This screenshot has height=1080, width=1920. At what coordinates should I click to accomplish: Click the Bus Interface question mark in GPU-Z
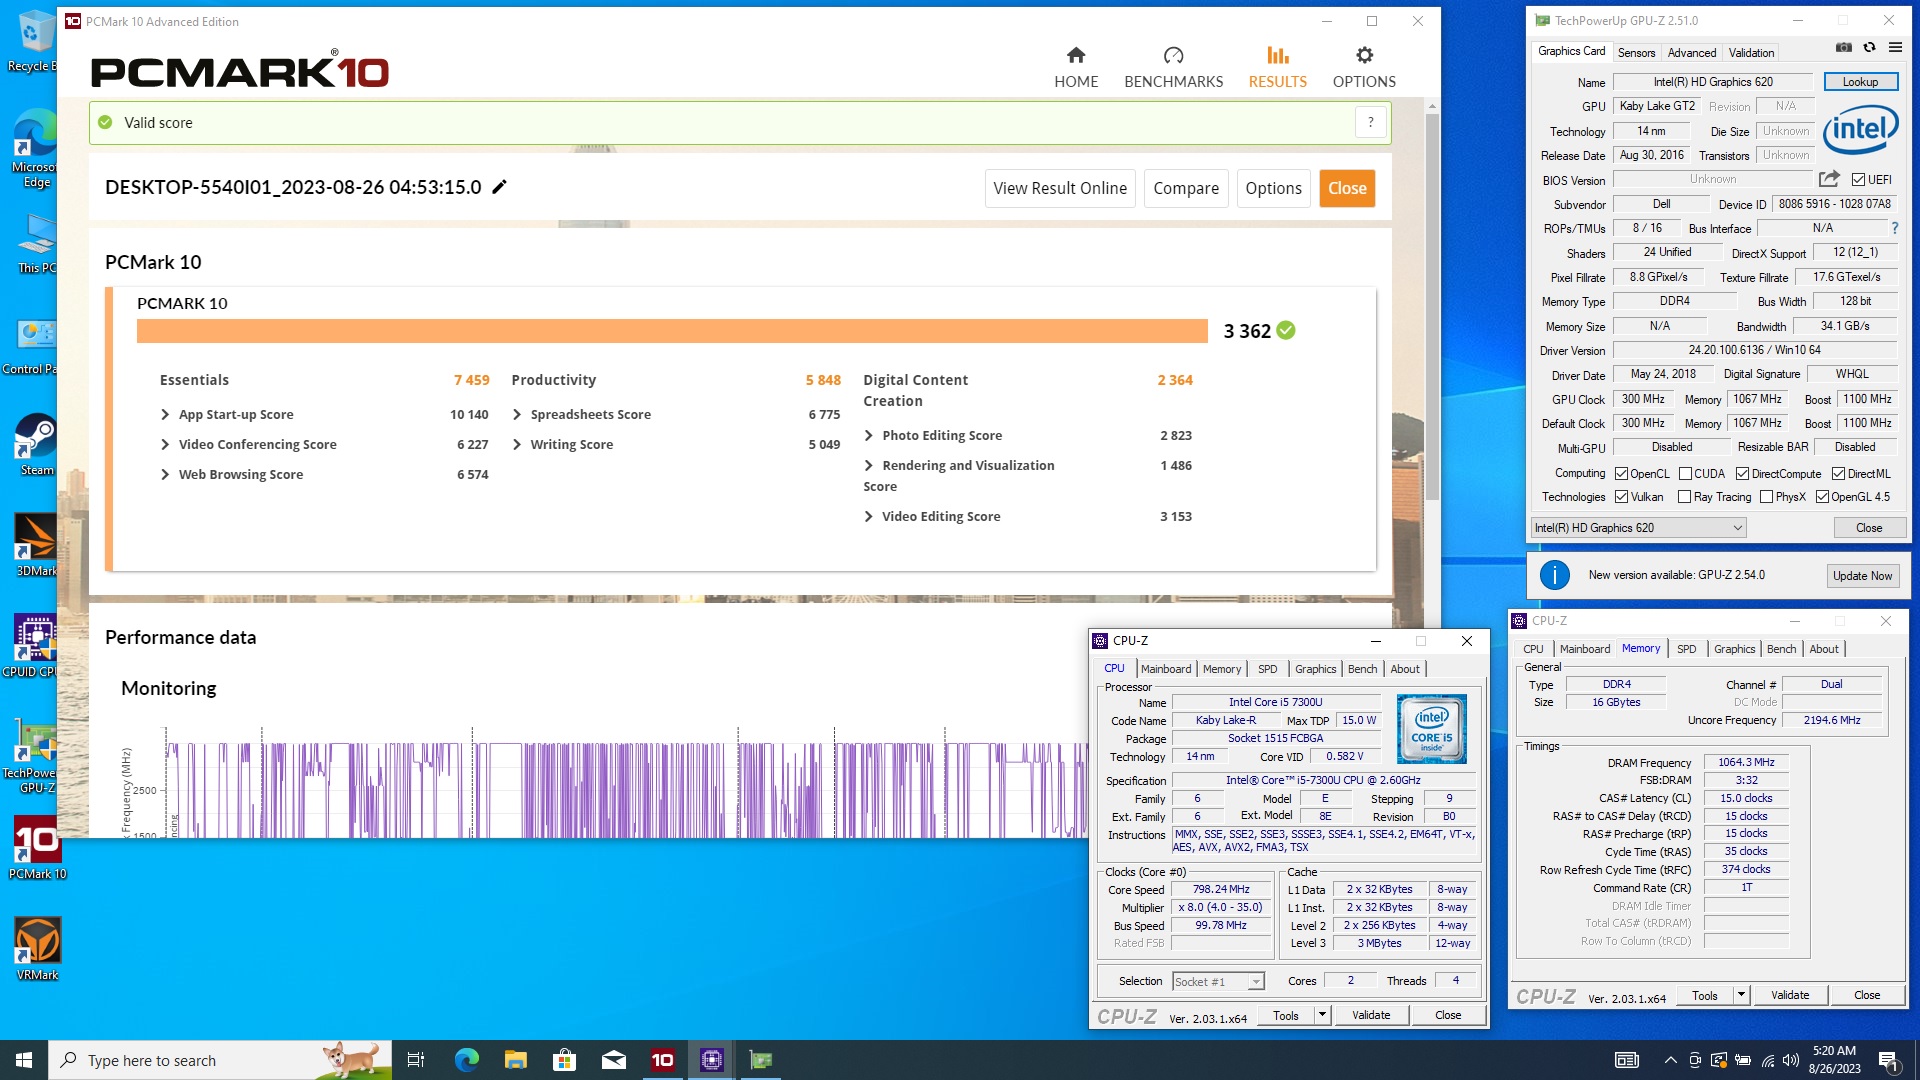pyautogui.click(x=1894, y=228)
